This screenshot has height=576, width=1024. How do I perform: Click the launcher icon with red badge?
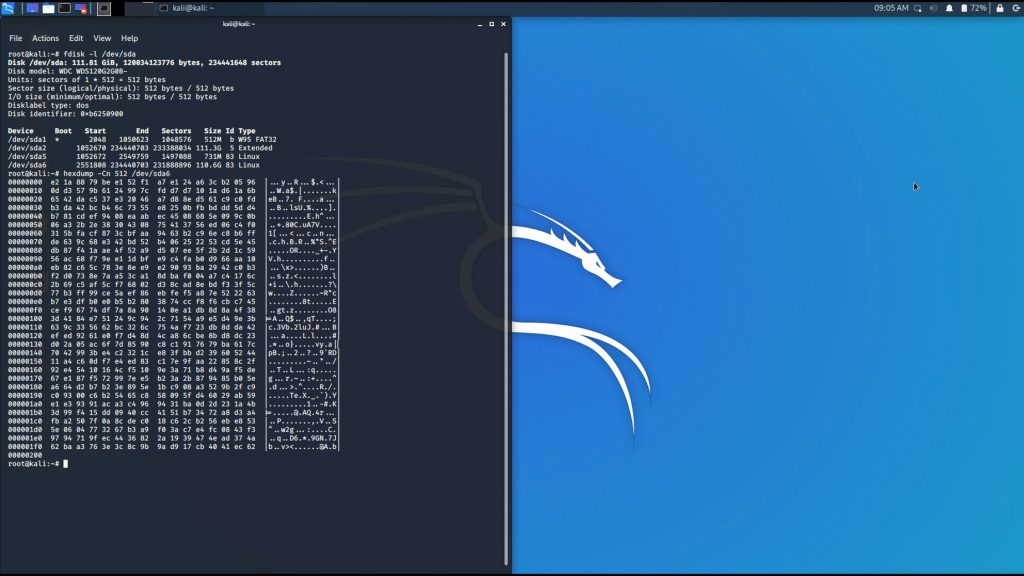tap(81, 8)
